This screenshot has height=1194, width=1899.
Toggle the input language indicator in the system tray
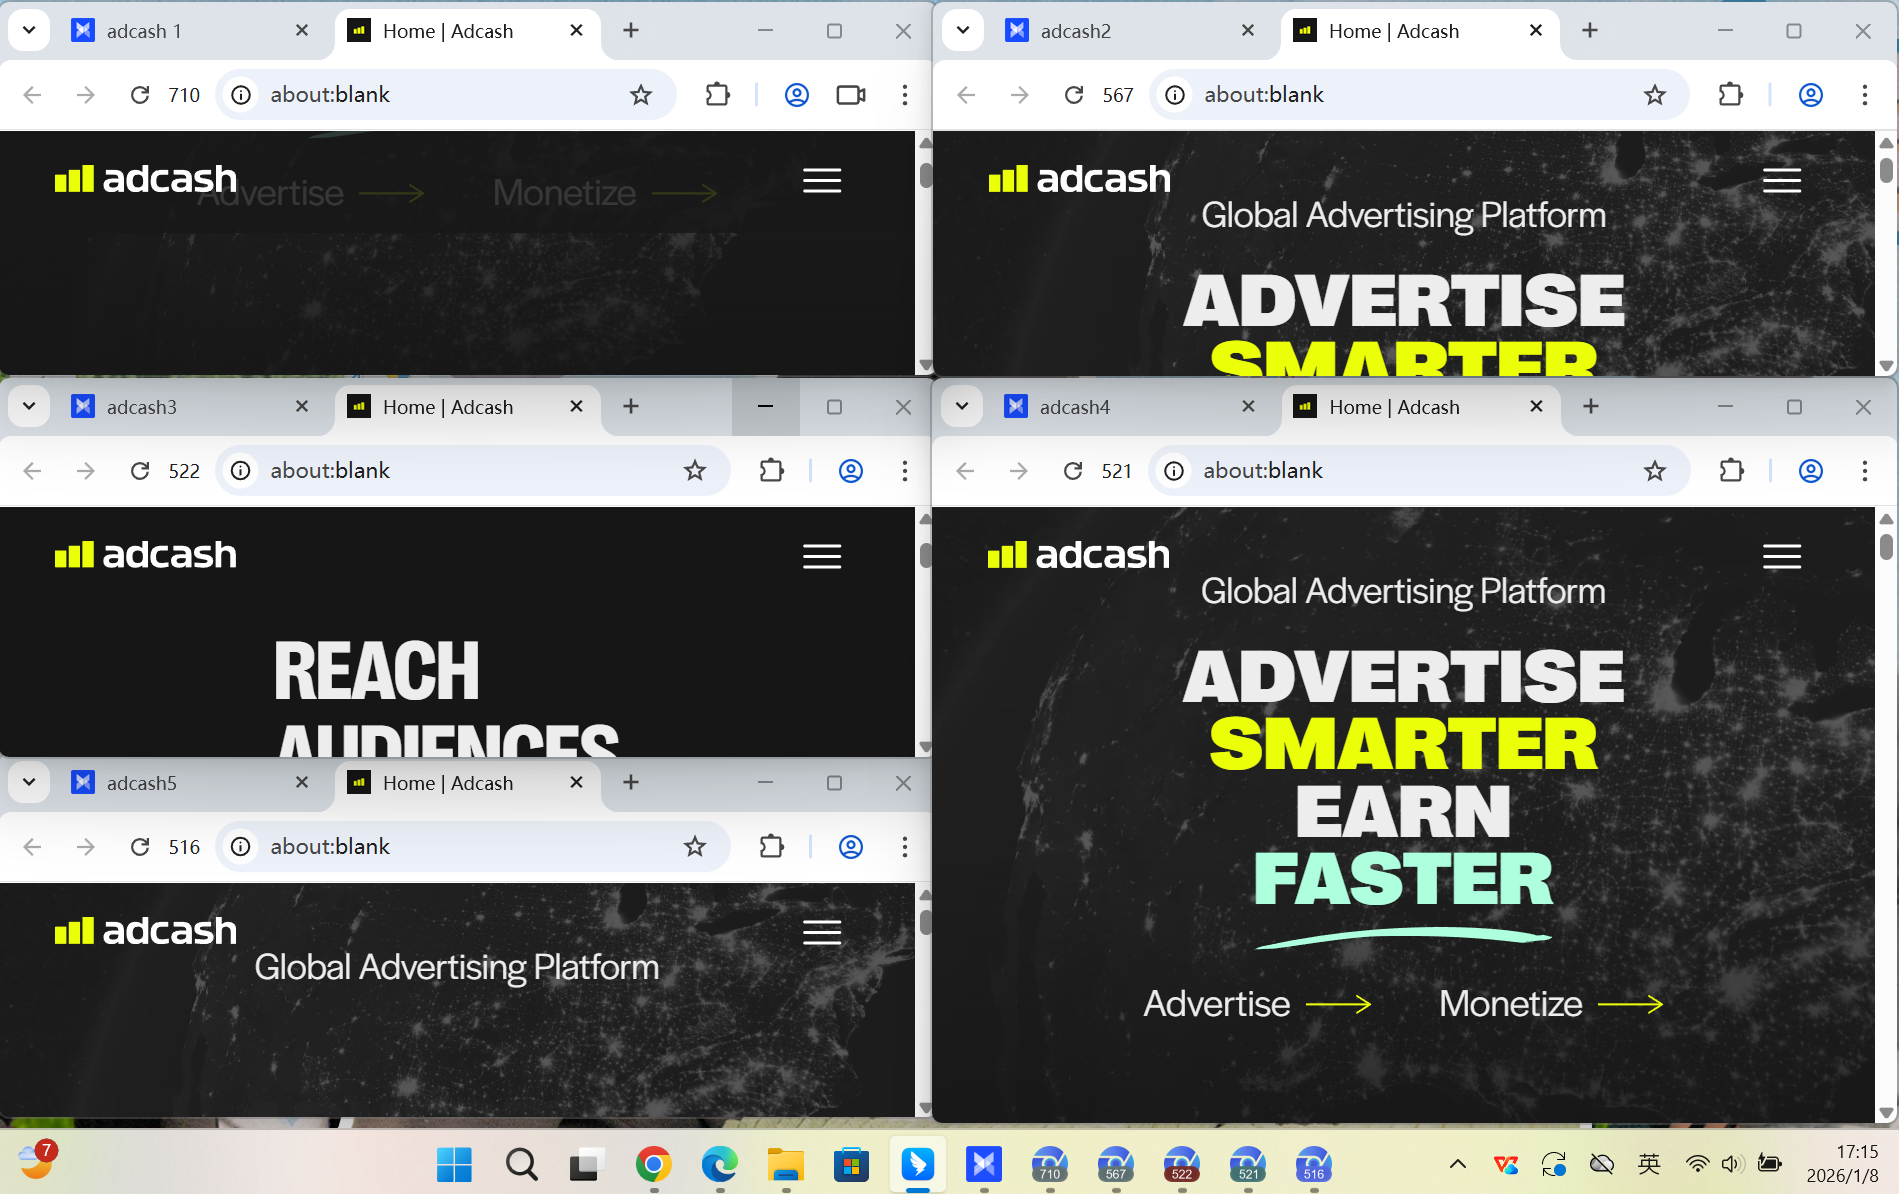coord(1649,1163)
